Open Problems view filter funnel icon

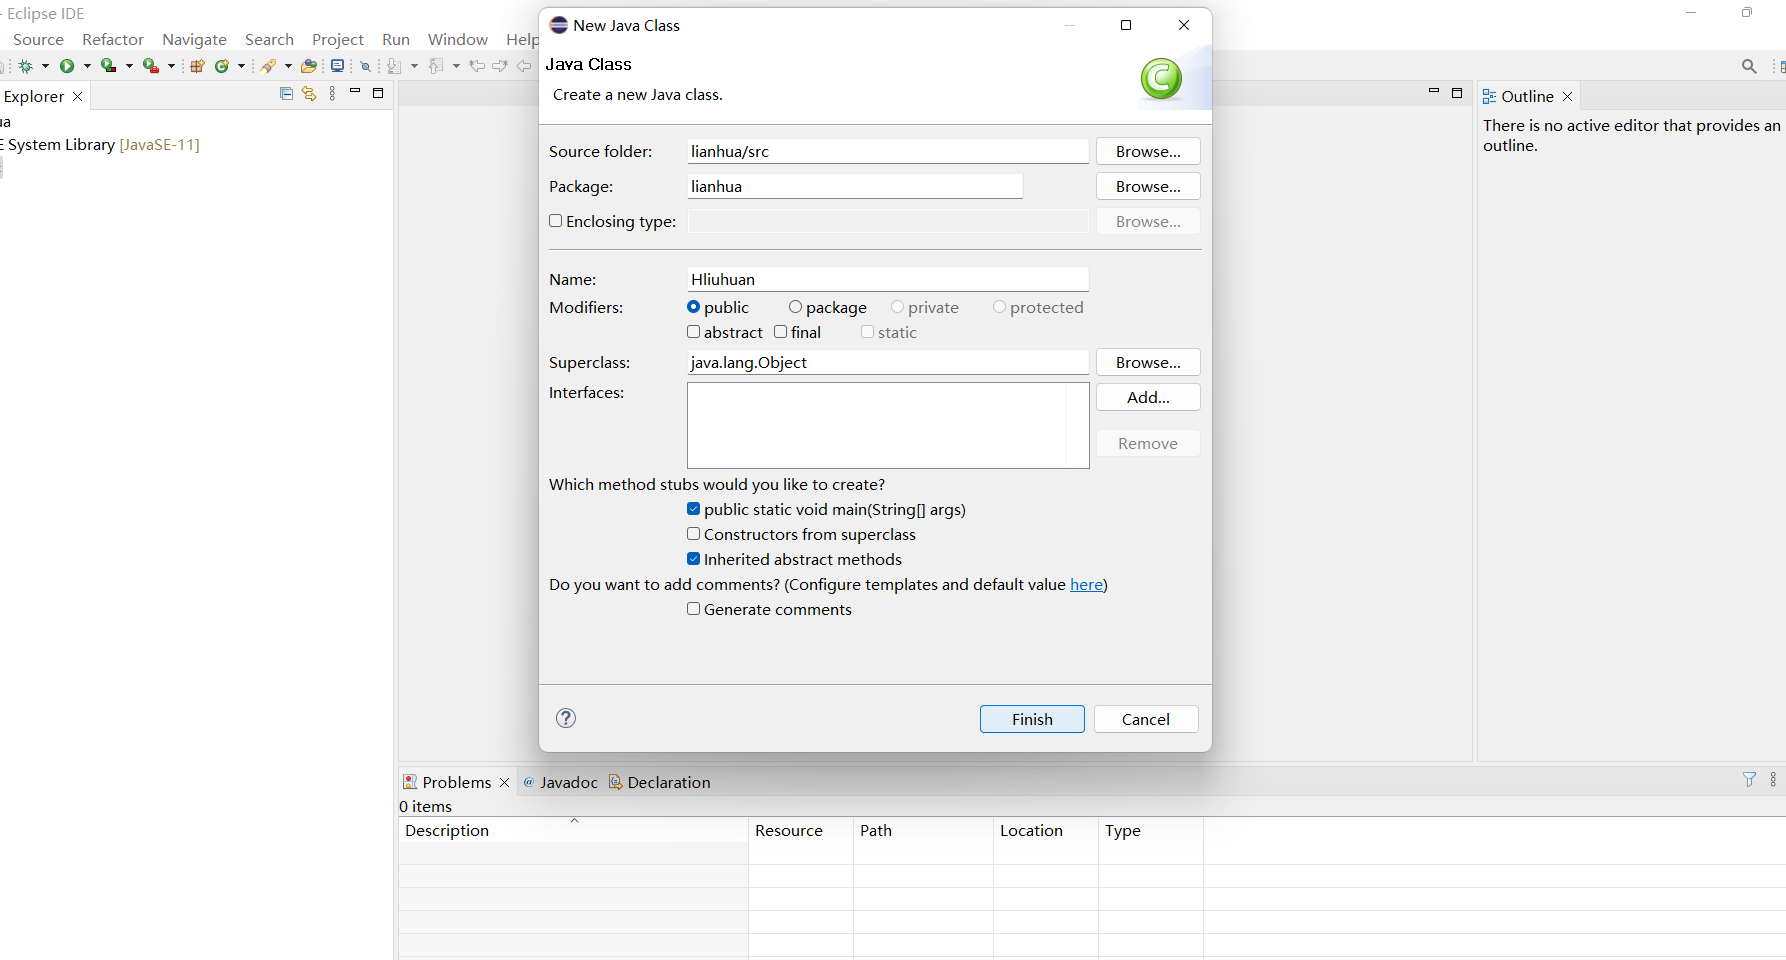coord(1749,779)
